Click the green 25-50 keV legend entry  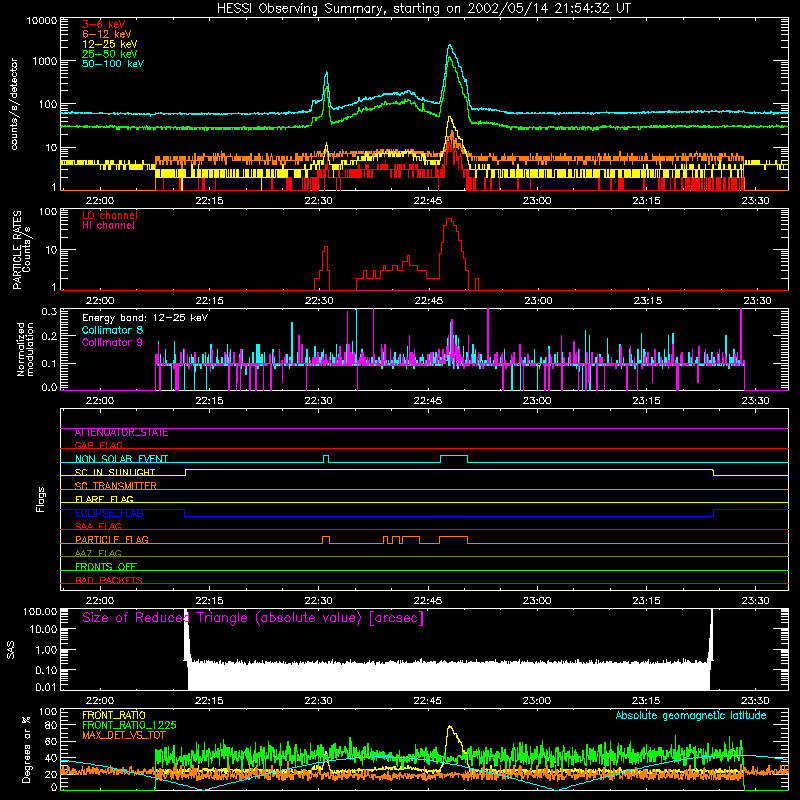coord(110,54)
